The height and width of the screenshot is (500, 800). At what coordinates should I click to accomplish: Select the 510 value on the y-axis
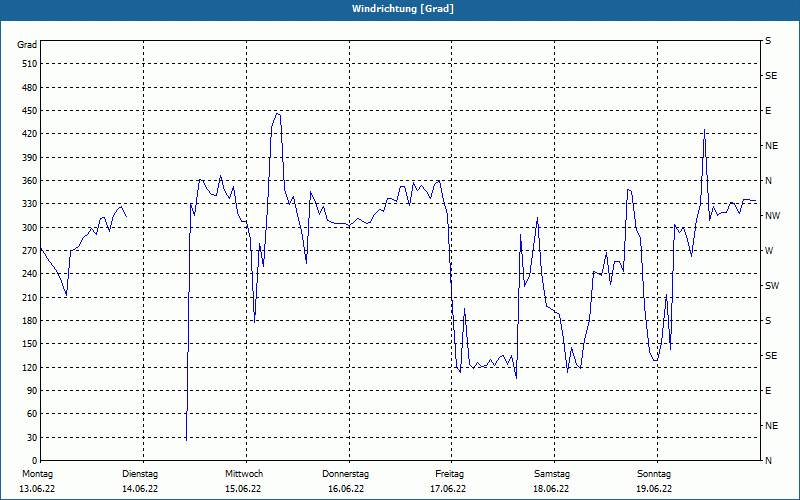(30, 64)
